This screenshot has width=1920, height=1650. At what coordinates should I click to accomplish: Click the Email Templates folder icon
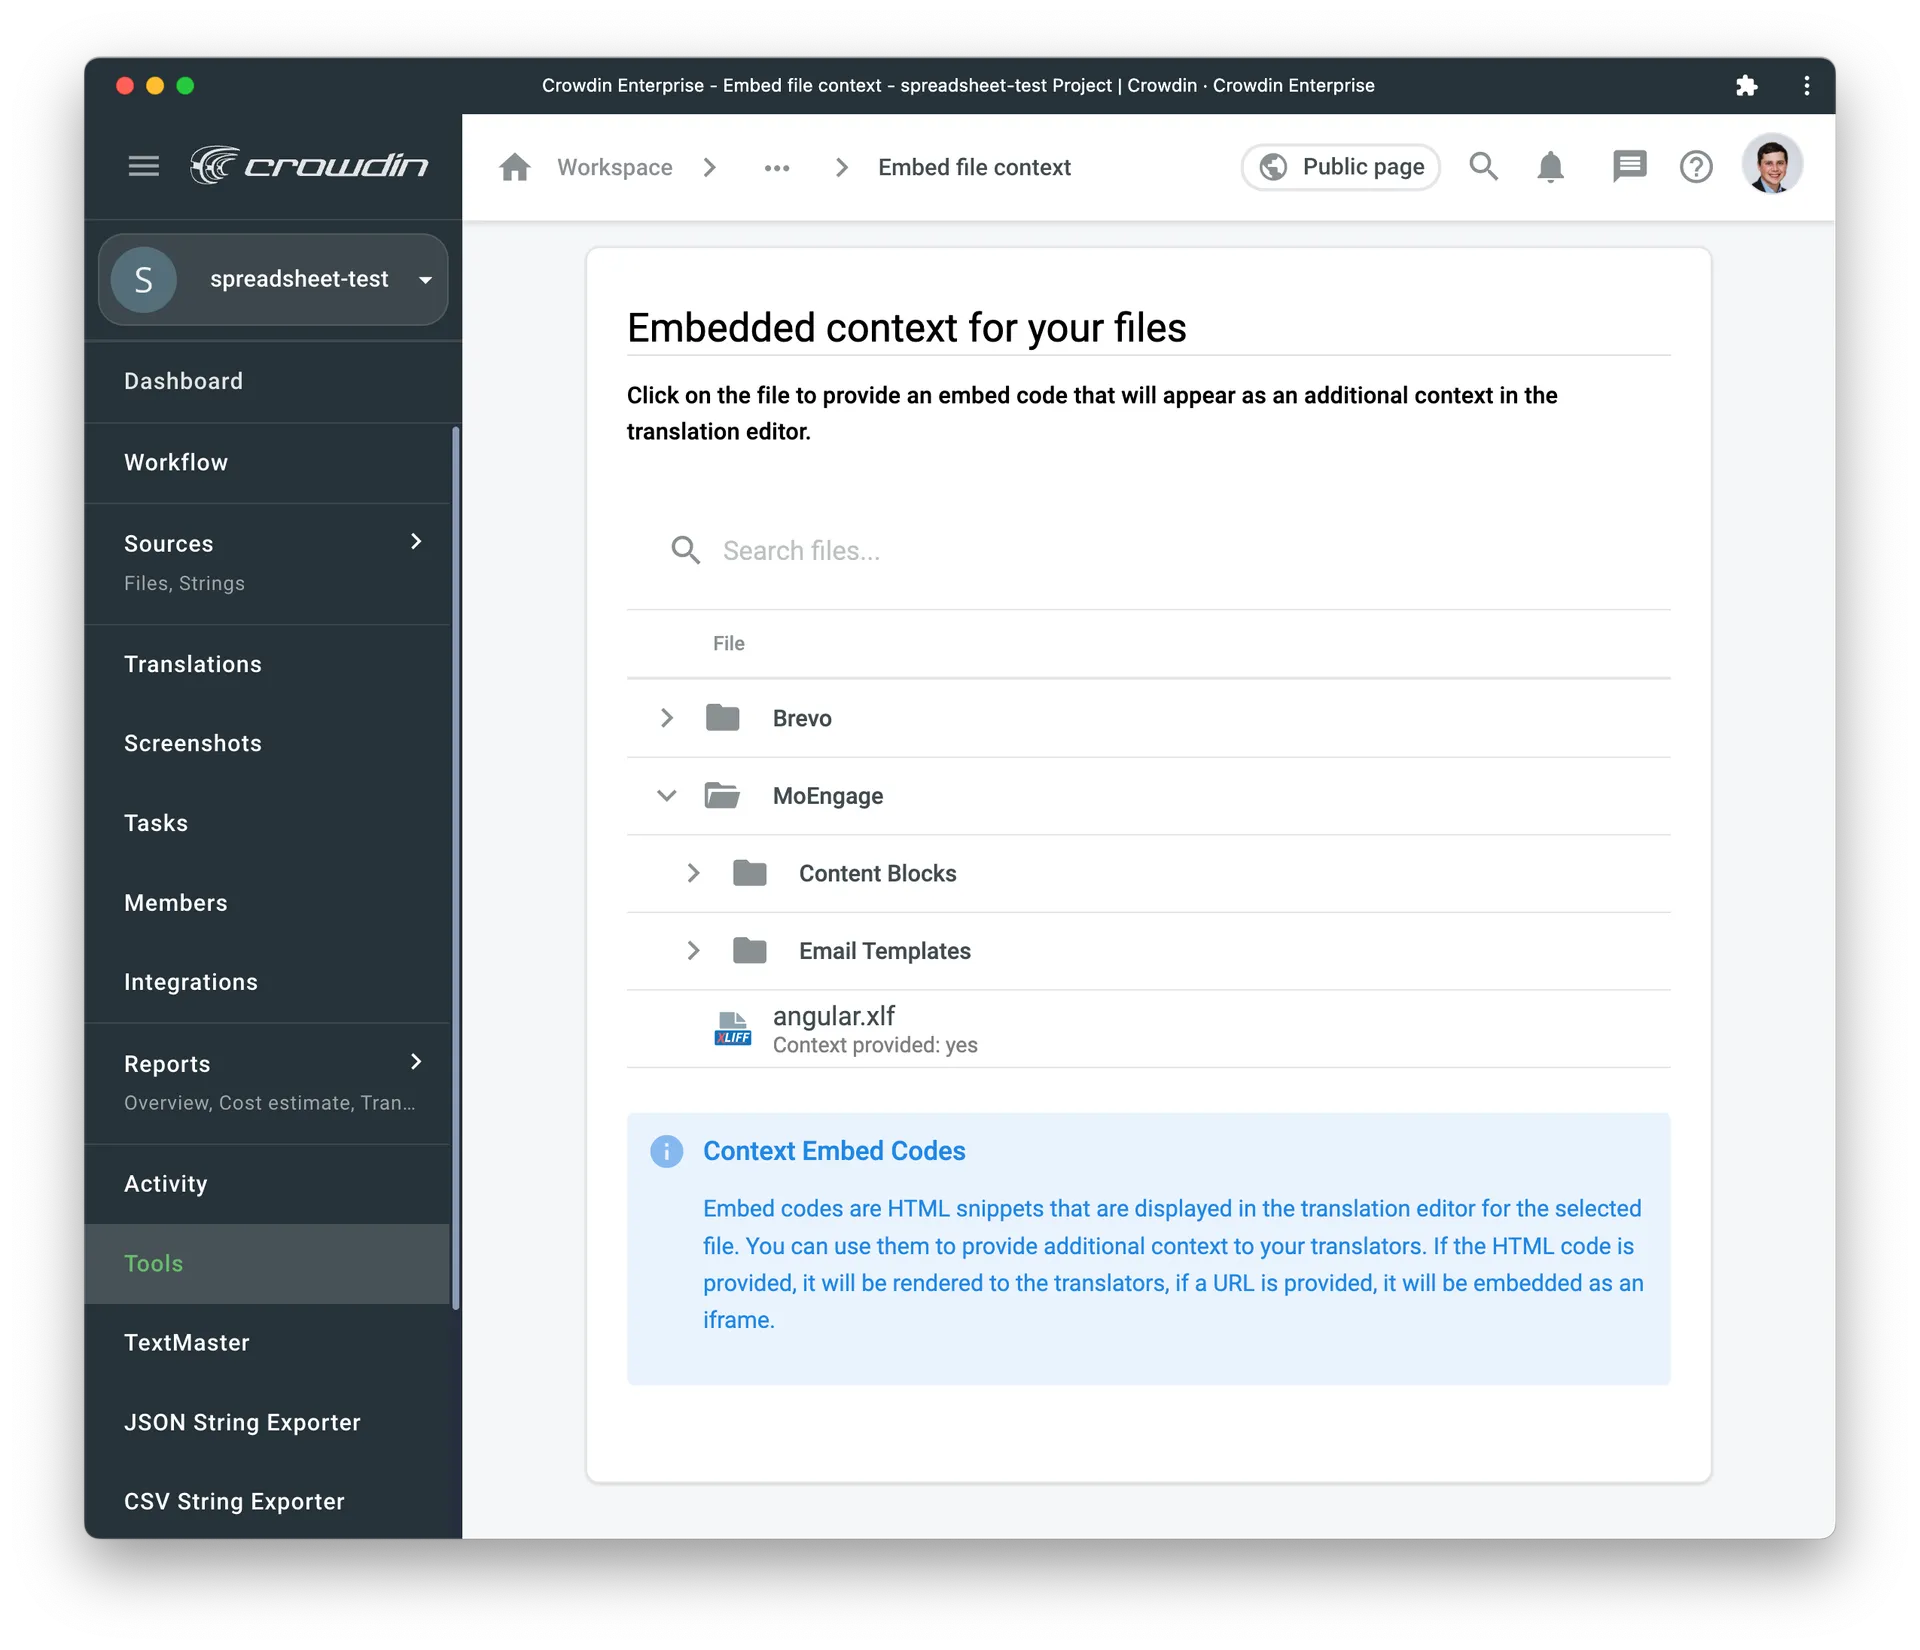click(x=749, y=951)
